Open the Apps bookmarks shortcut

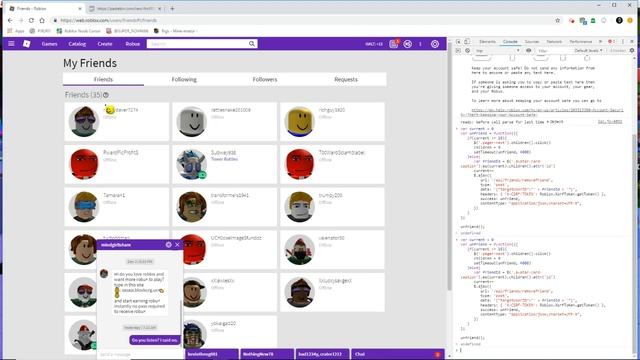16,31
